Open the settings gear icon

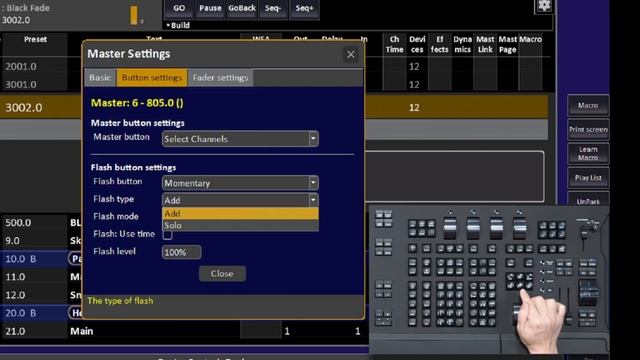pyautogui.click(x=544, y=6)
